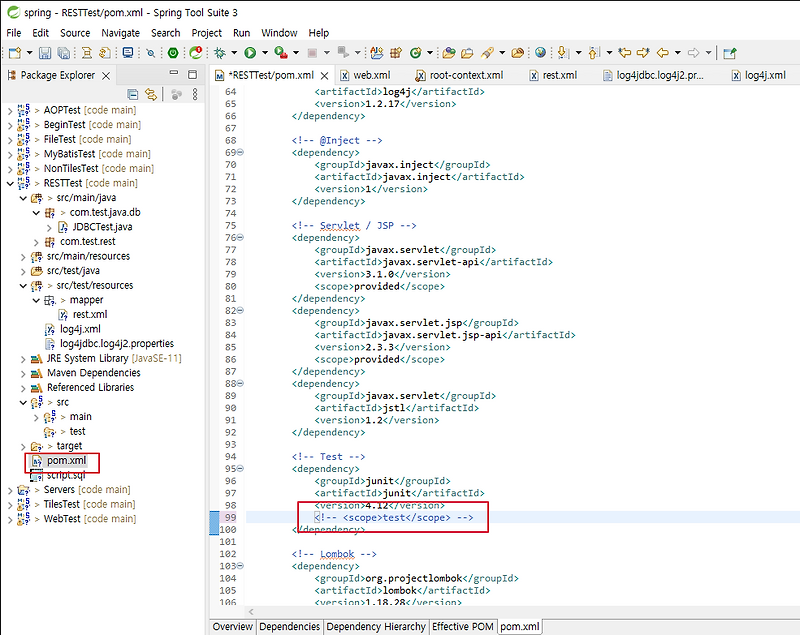The height and width of the screenshot is (635, 800).
Task: Open the Package Explorer view menu
Action: click(196, 94)
